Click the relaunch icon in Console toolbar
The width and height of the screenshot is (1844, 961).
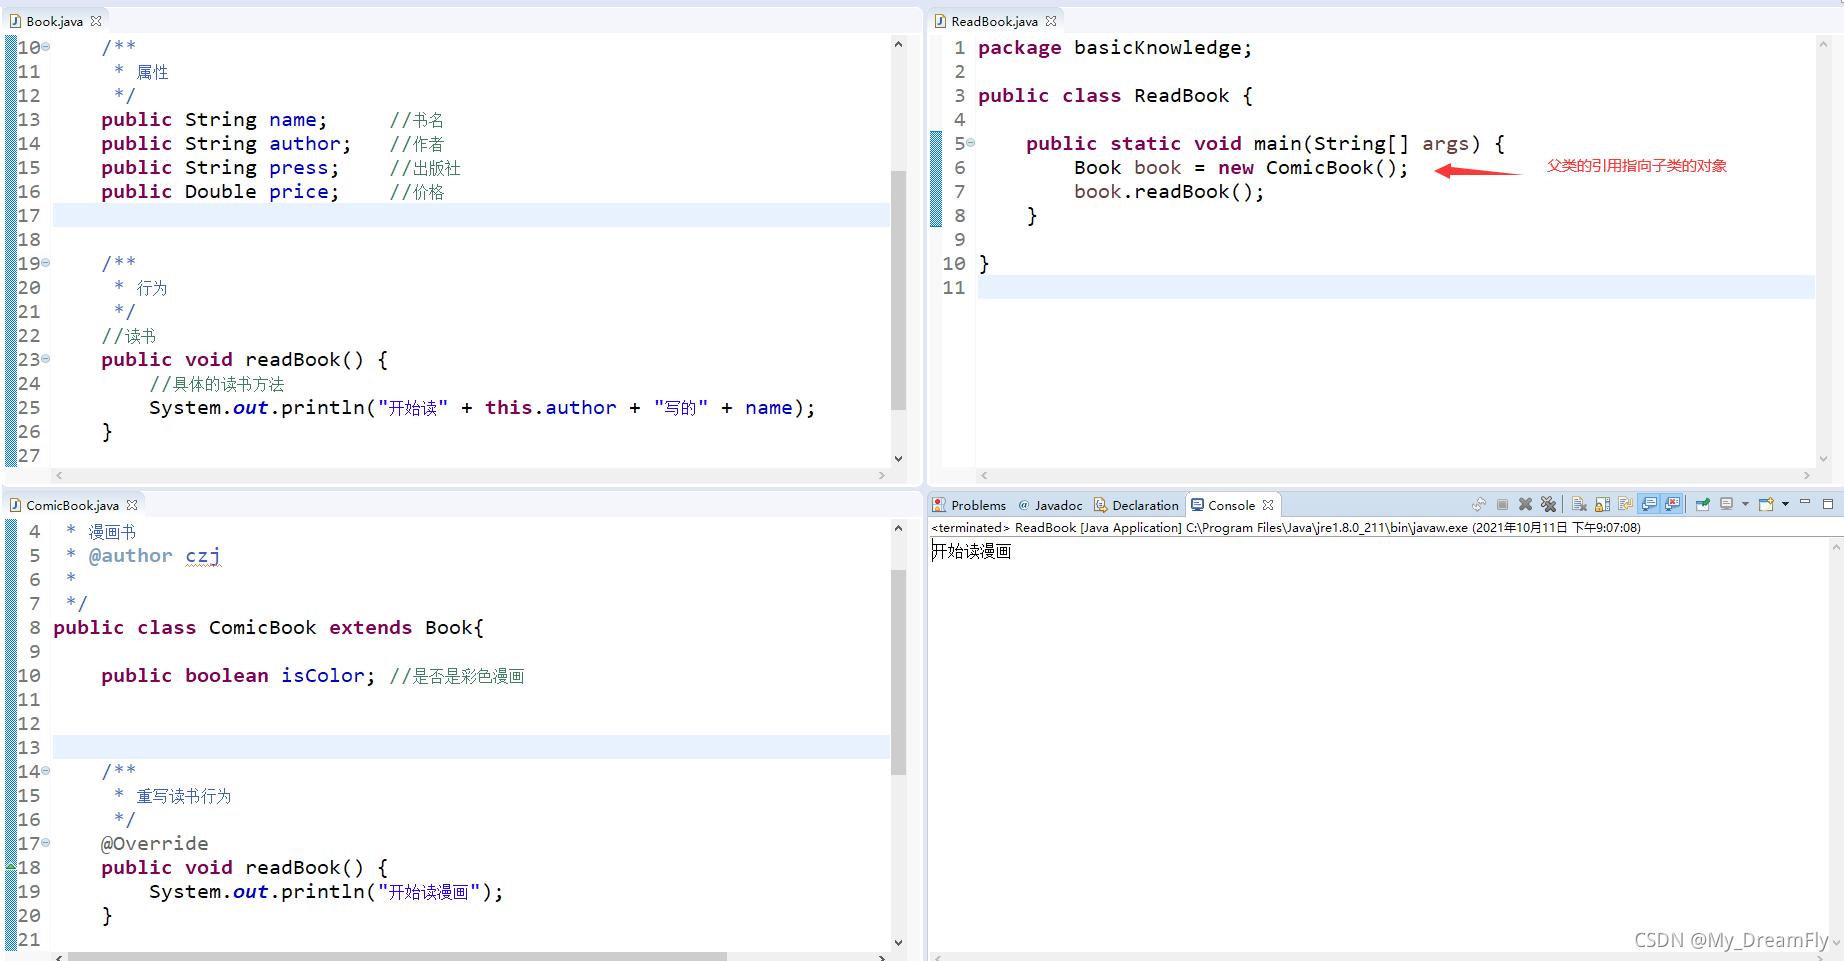tap(1479, 504)
